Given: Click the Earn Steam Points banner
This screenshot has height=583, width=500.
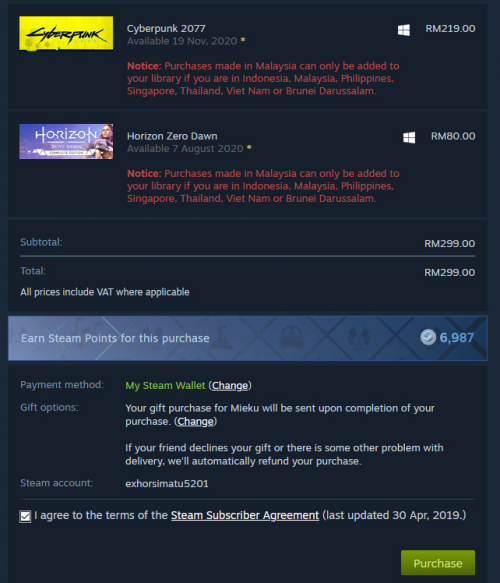Looking at the screenshot, I should click(248, 338).
